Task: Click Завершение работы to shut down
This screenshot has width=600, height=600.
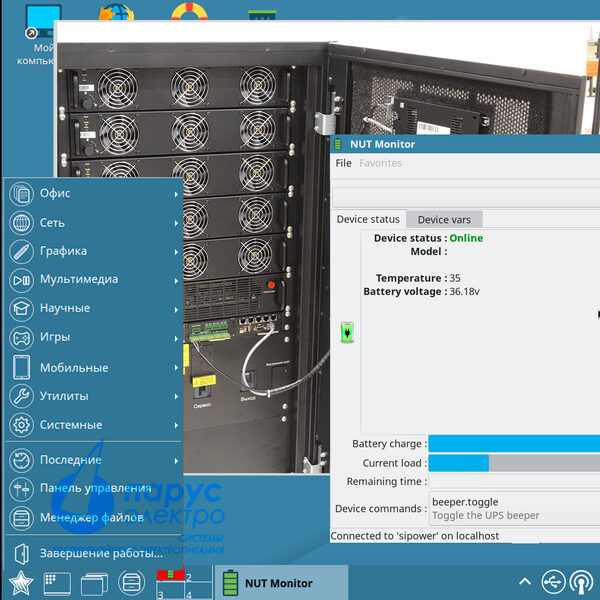Action: point(98,553)
